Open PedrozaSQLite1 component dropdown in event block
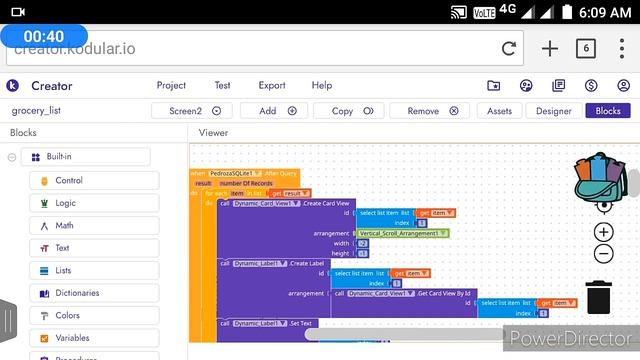The width and height of the screenshot is (640, 360). click(x=235, y=173)
